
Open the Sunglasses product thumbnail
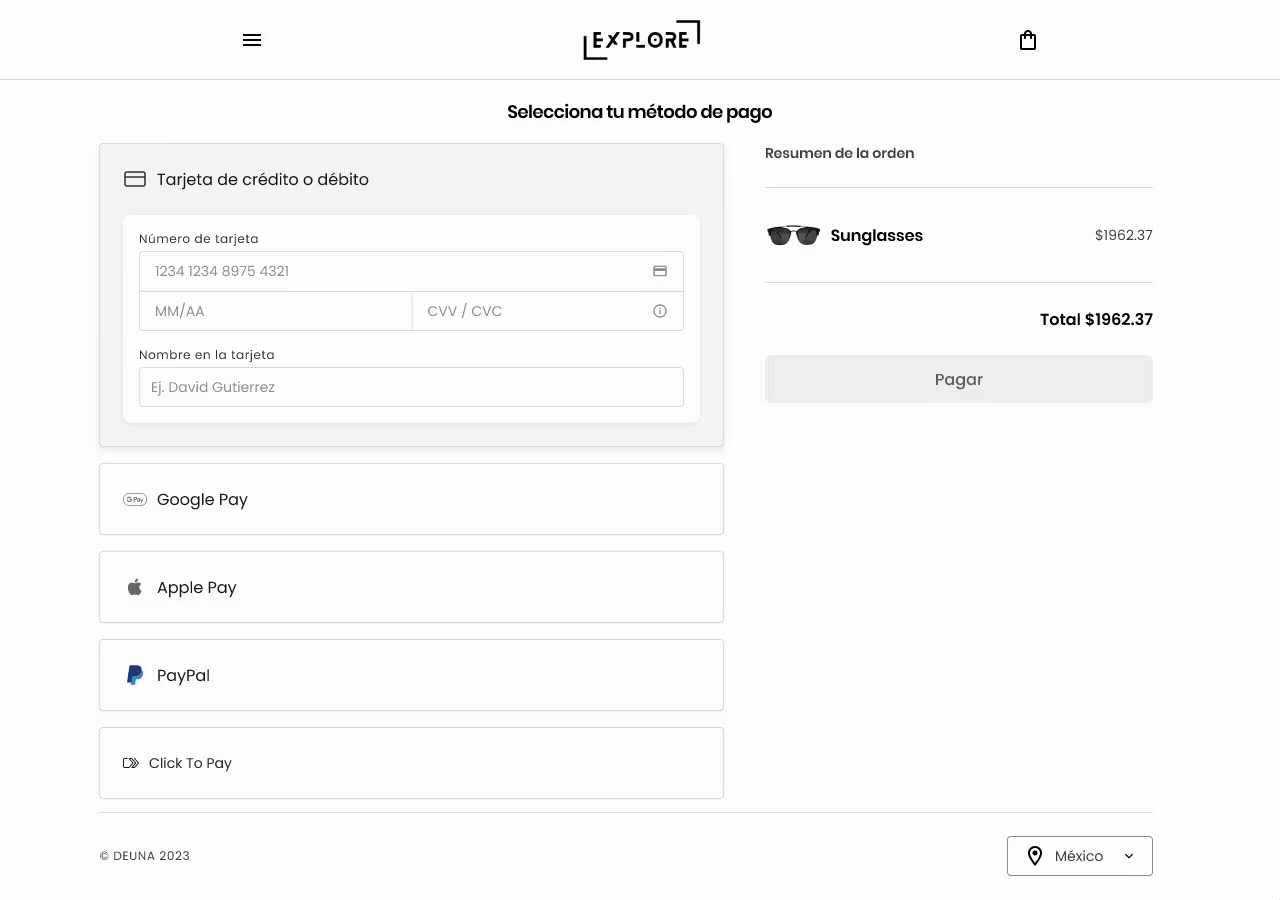coord(793,235)
